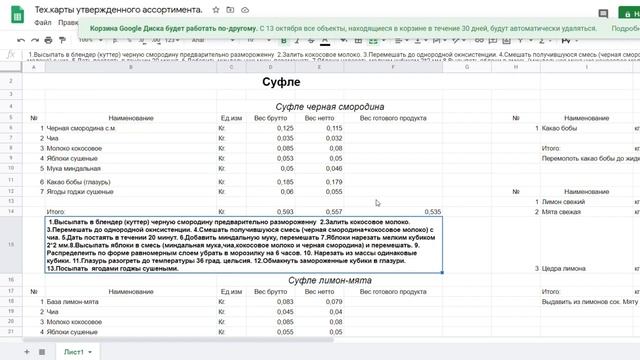The width and height of the screenshot is (640, 360).
Task: Open the Google Sheets home icon
Action: tap(17, 15)
